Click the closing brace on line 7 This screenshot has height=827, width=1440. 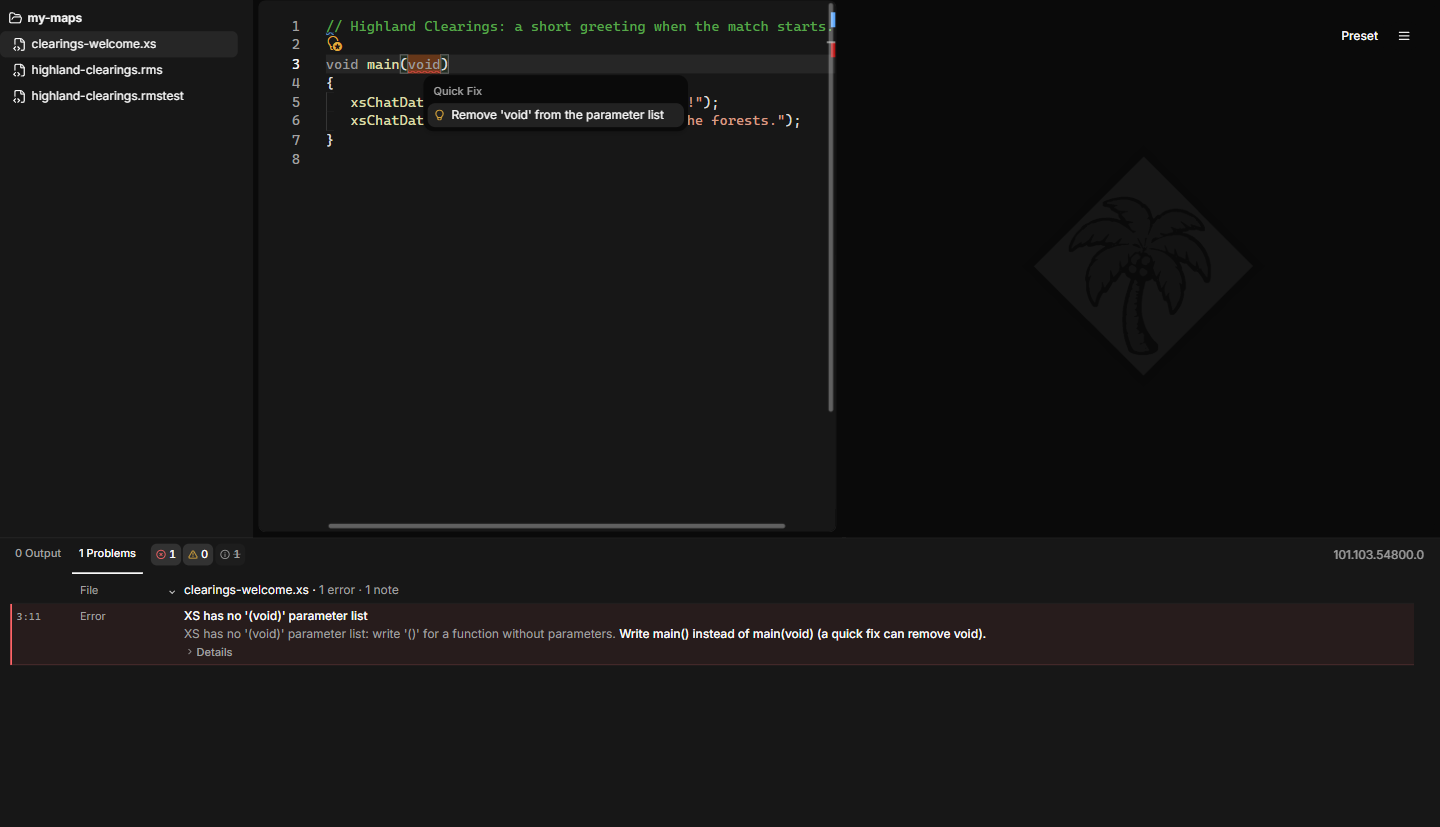[330, 140]
